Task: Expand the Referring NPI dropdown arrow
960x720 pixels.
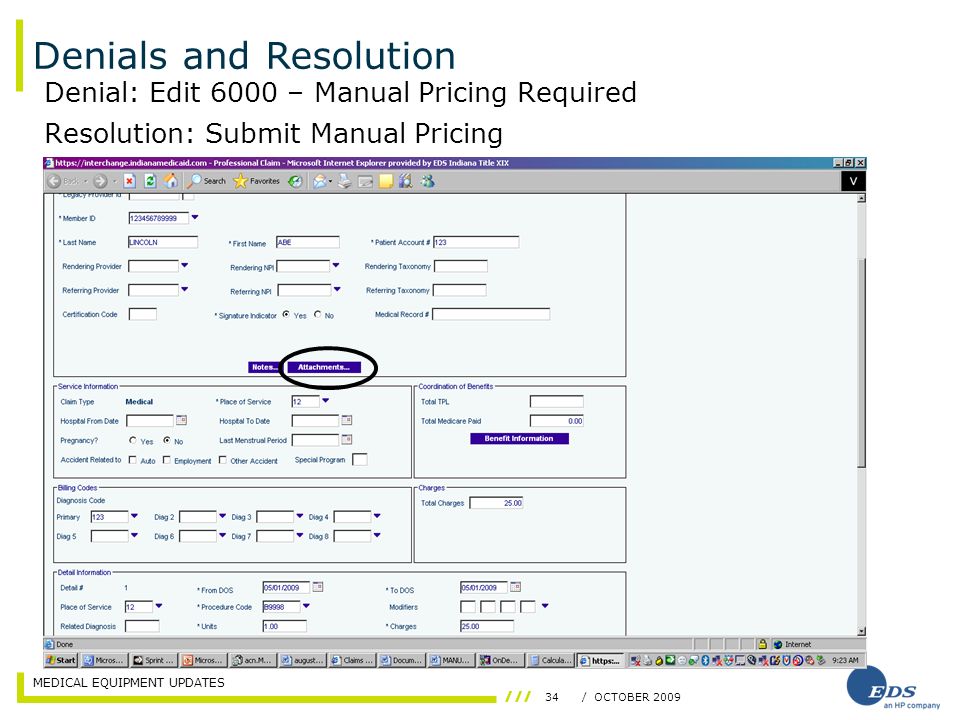Action: tap(337, 290)
